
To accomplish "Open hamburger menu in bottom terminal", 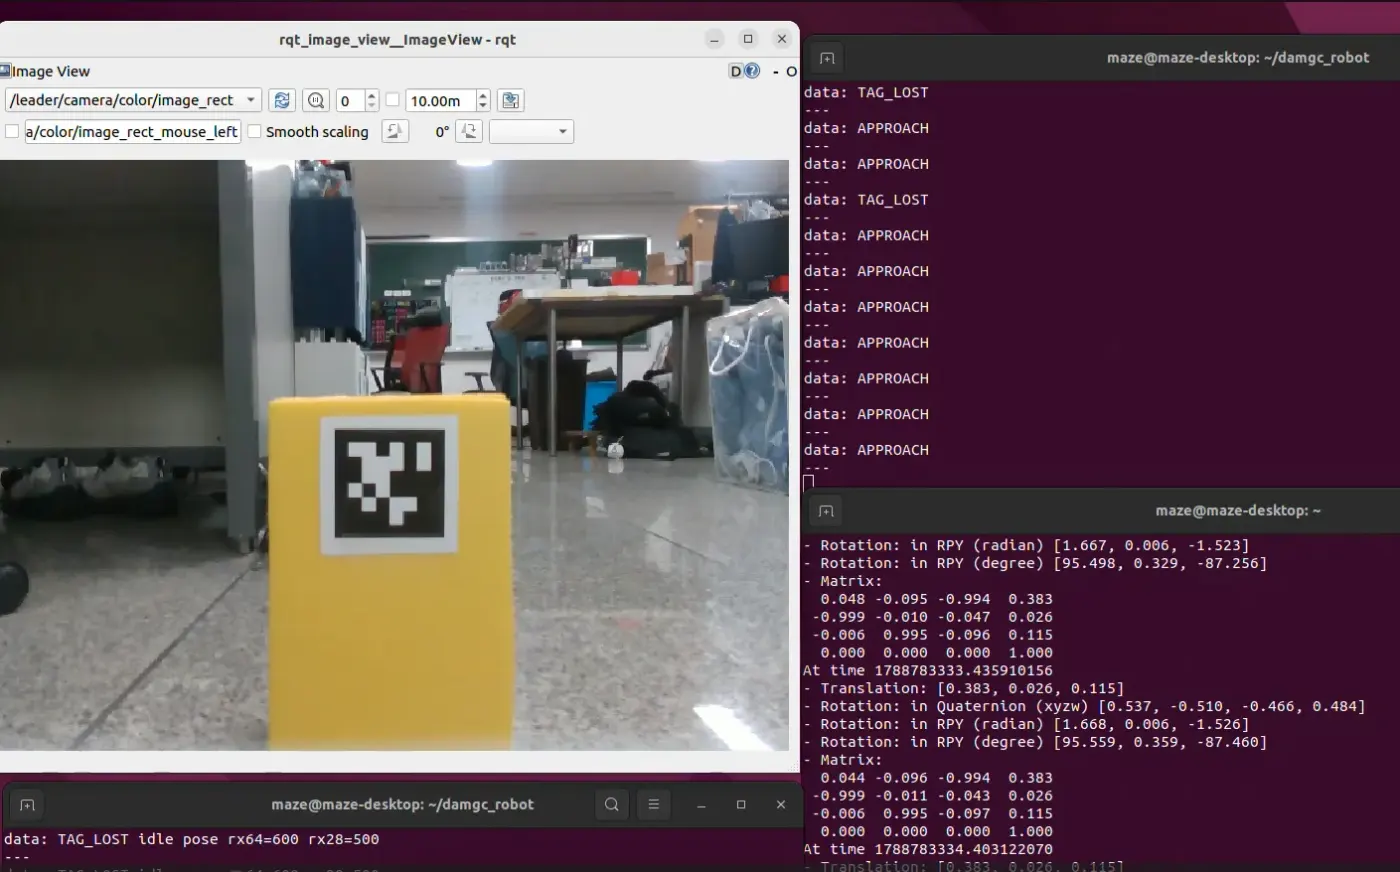I will point(654,804).
